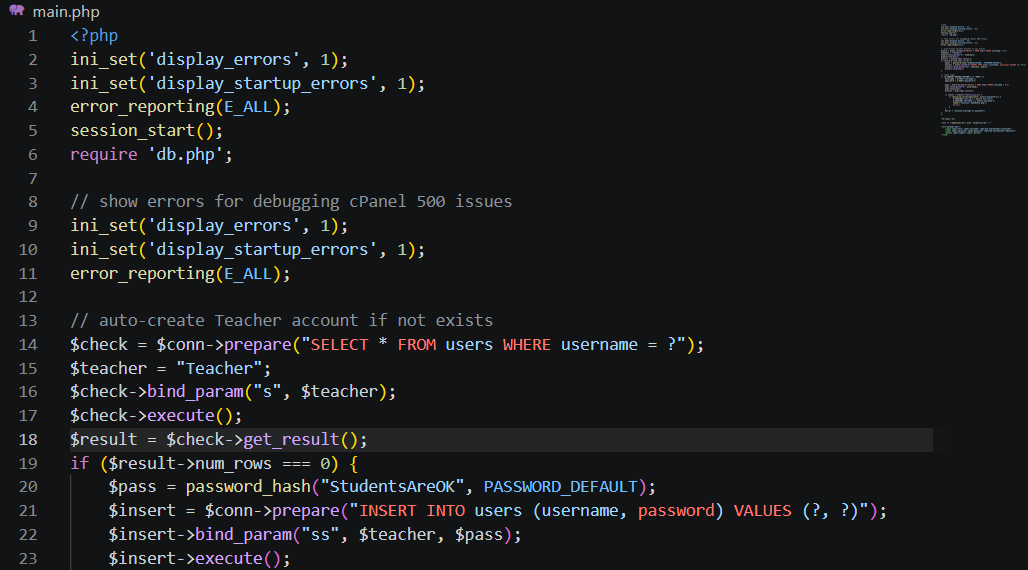Place cursor on the <?php opening tag
The width and height of the screenshot is (1028, 570).
[94, 36]
